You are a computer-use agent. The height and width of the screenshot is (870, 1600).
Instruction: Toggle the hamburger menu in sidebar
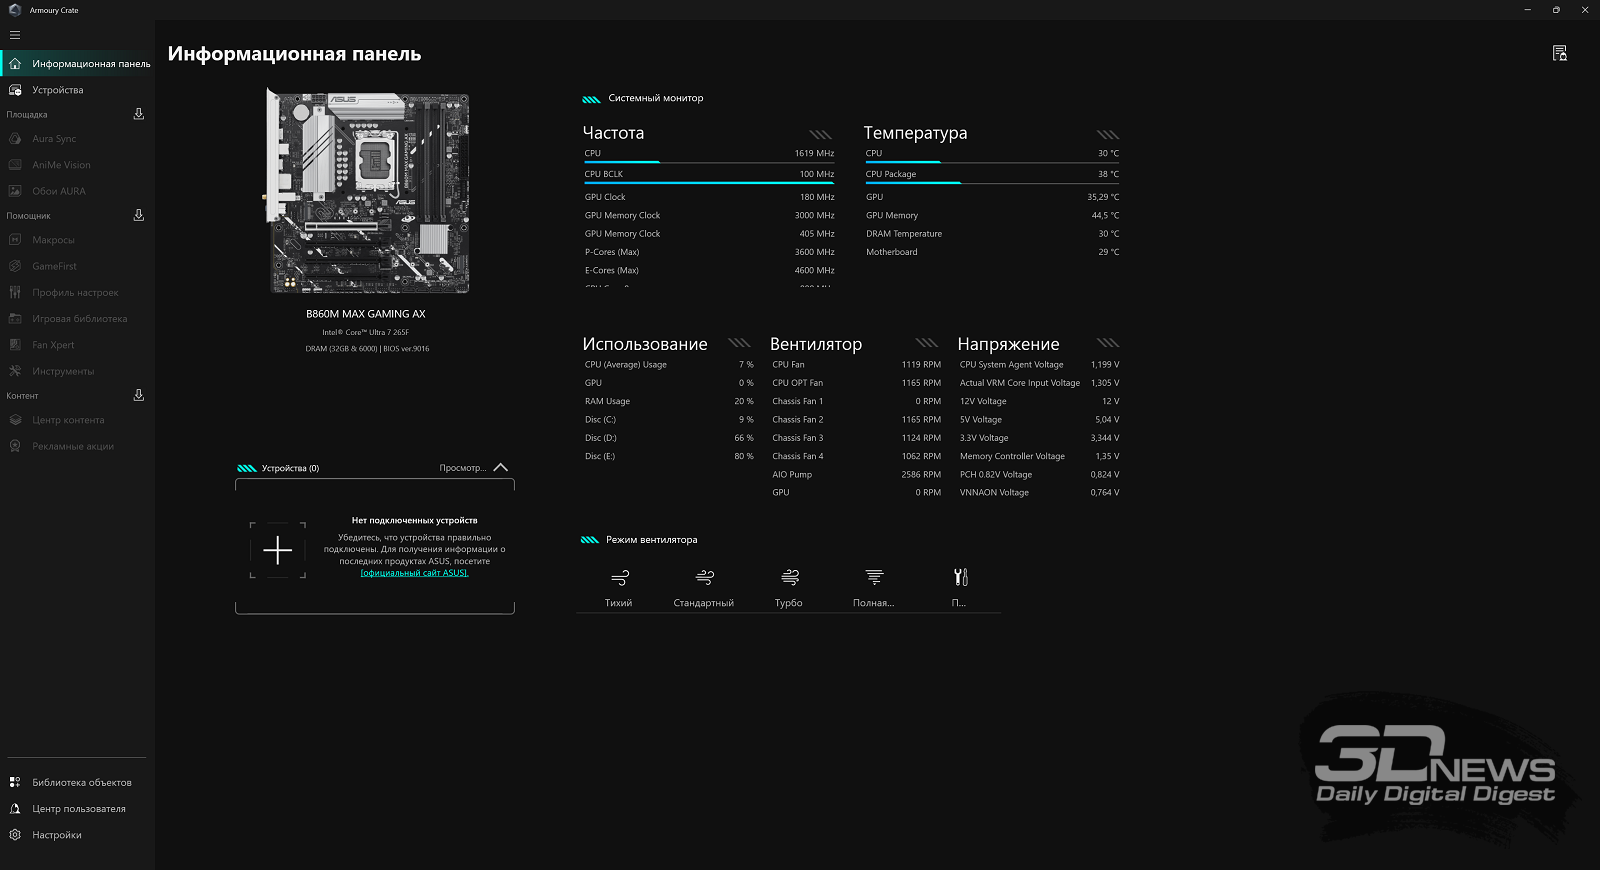[x=15, y=35]
